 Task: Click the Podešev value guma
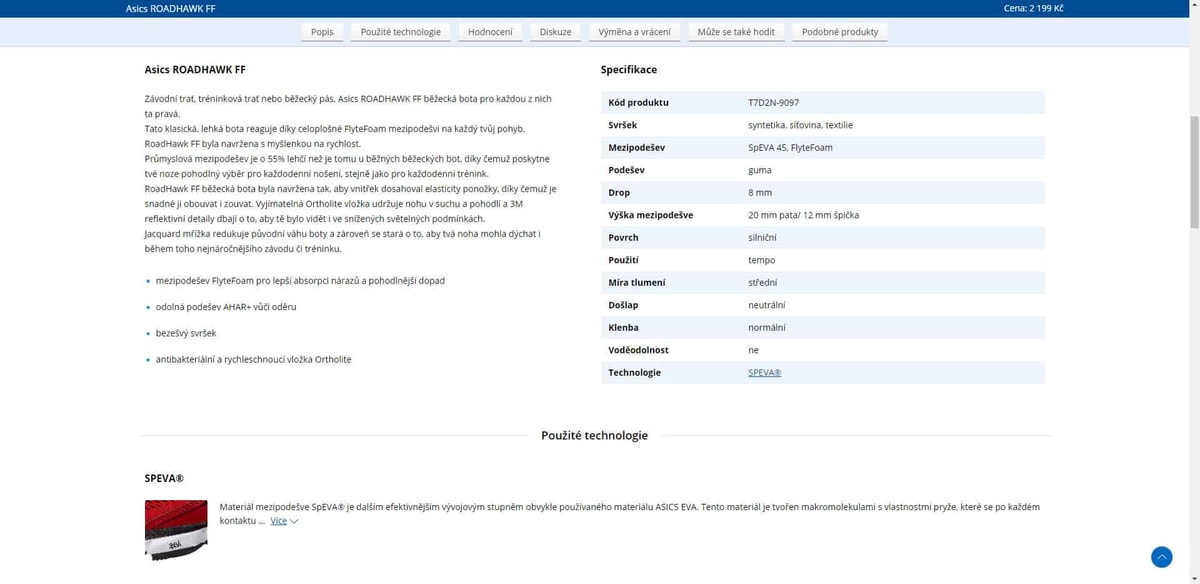tap(759, 170)
